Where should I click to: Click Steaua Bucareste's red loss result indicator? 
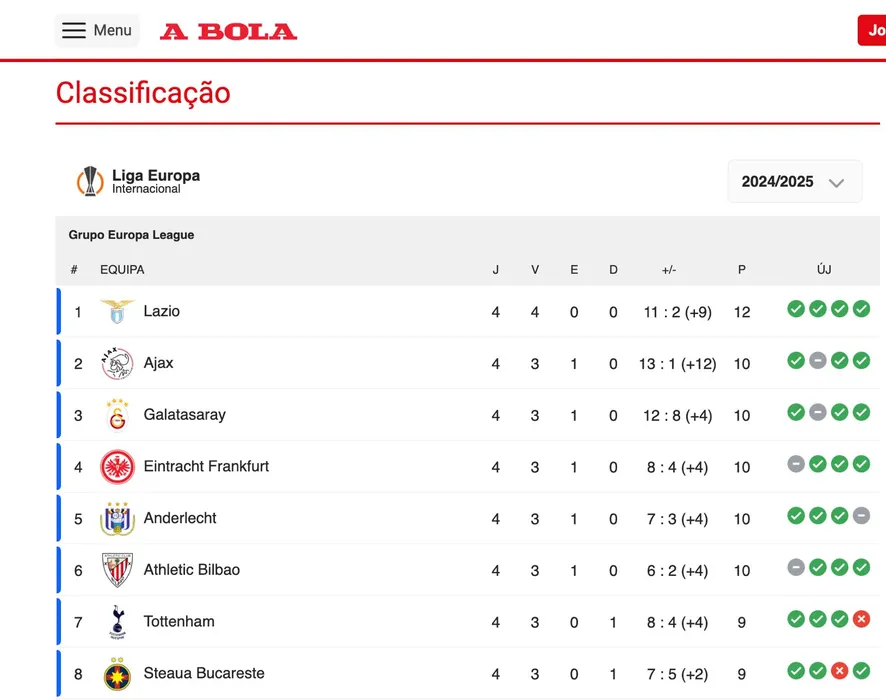tap(840, 671)
